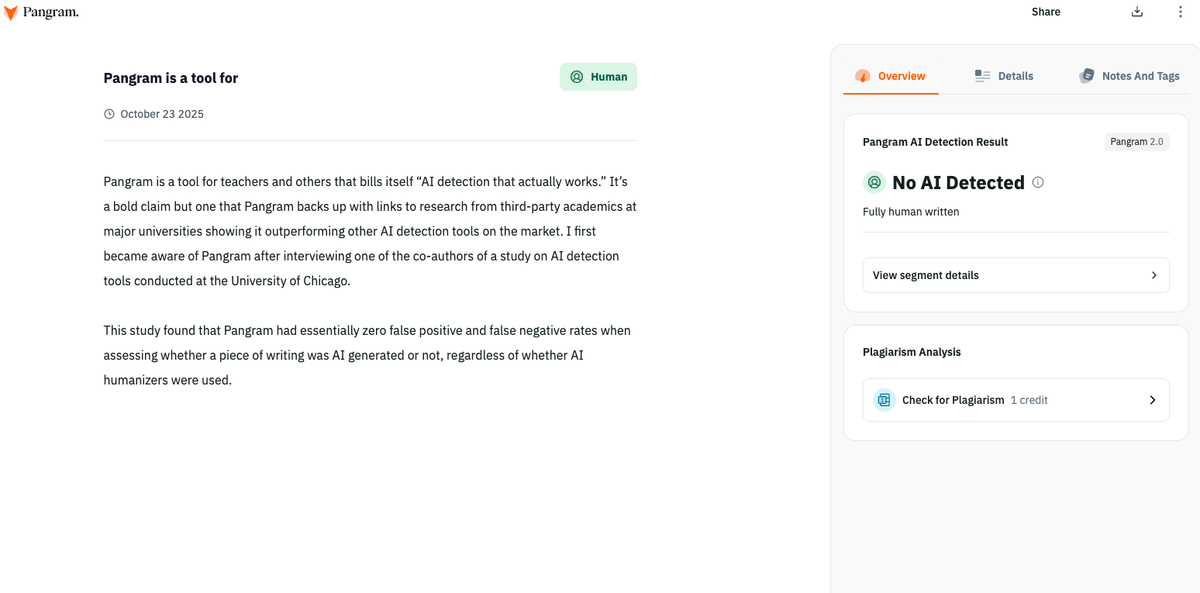1200x593 pixels.
Task: Click the tags icon on Notes And Tags
Action: [x=1087, y=75]
